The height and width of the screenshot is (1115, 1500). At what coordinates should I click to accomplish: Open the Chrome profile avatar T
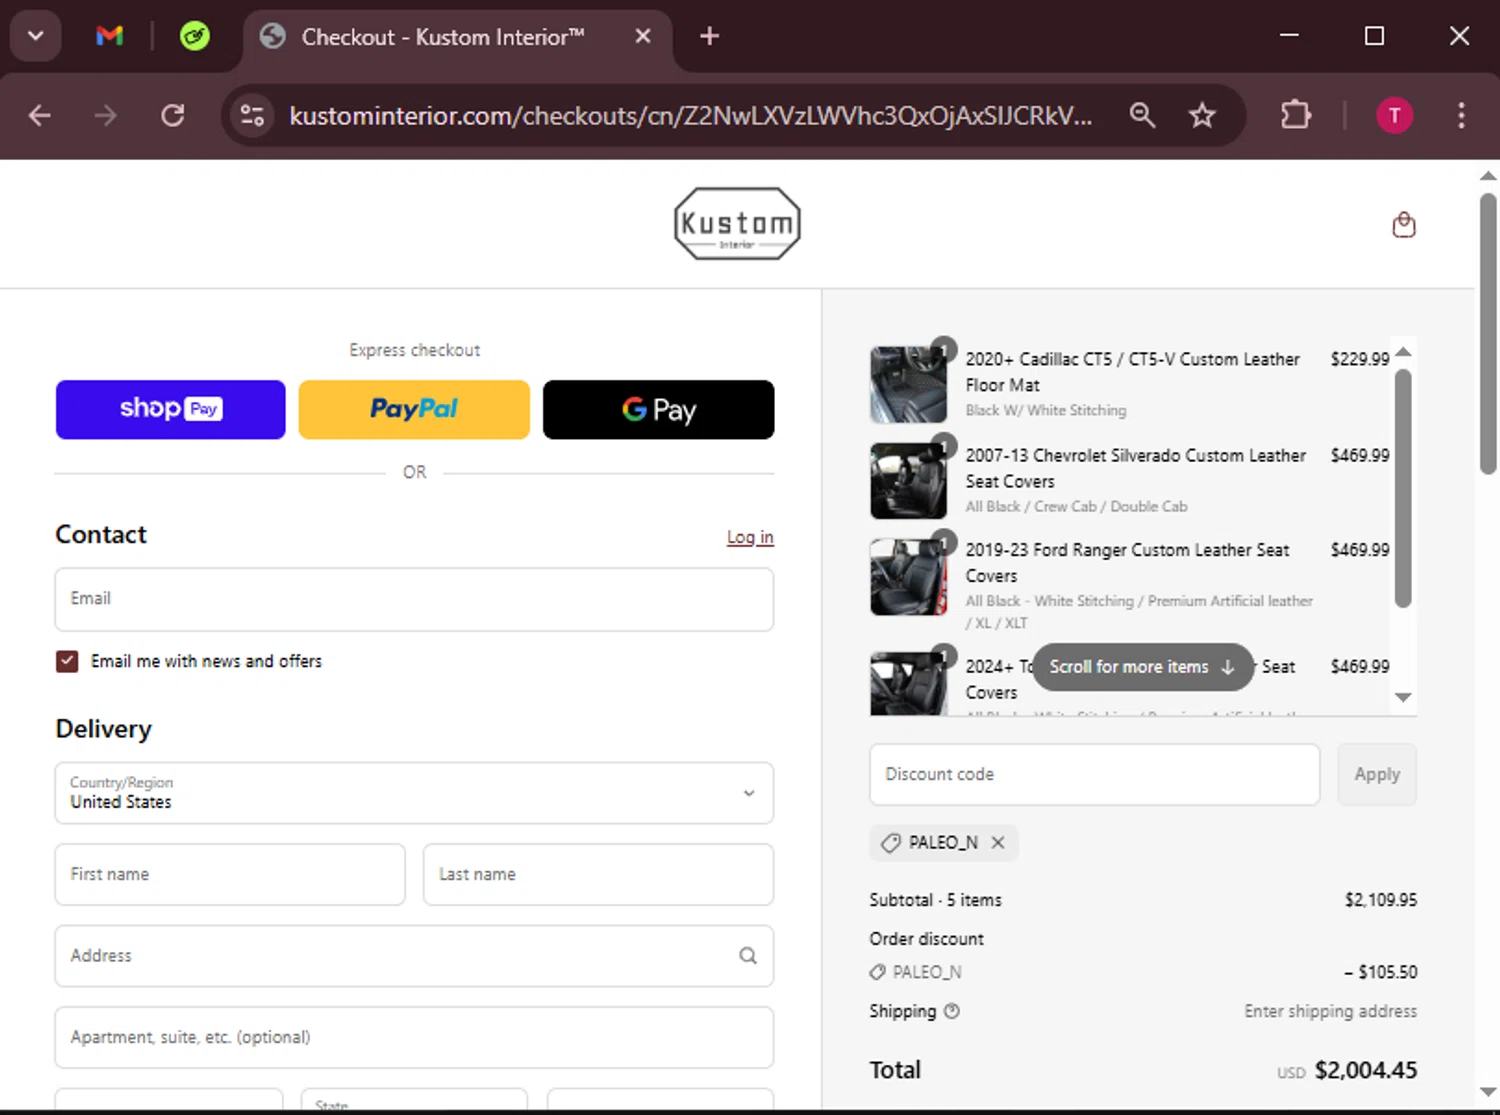point(1394,115)
